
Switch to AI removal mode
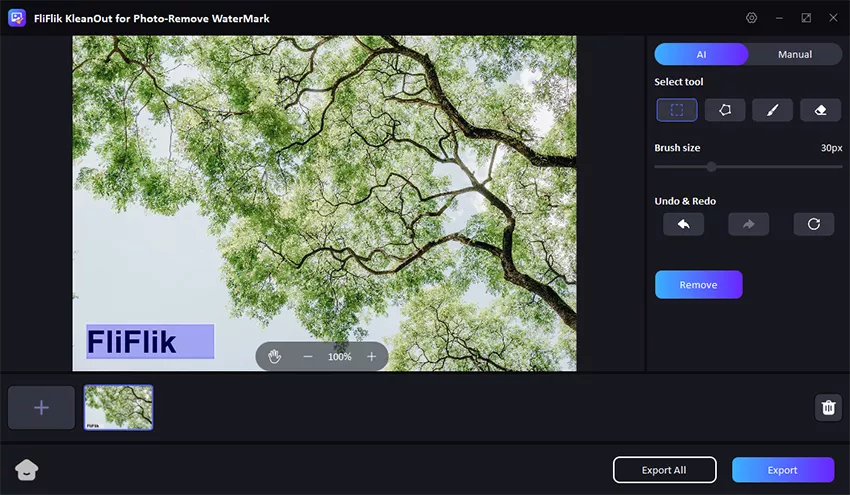(x=701, y=54)
